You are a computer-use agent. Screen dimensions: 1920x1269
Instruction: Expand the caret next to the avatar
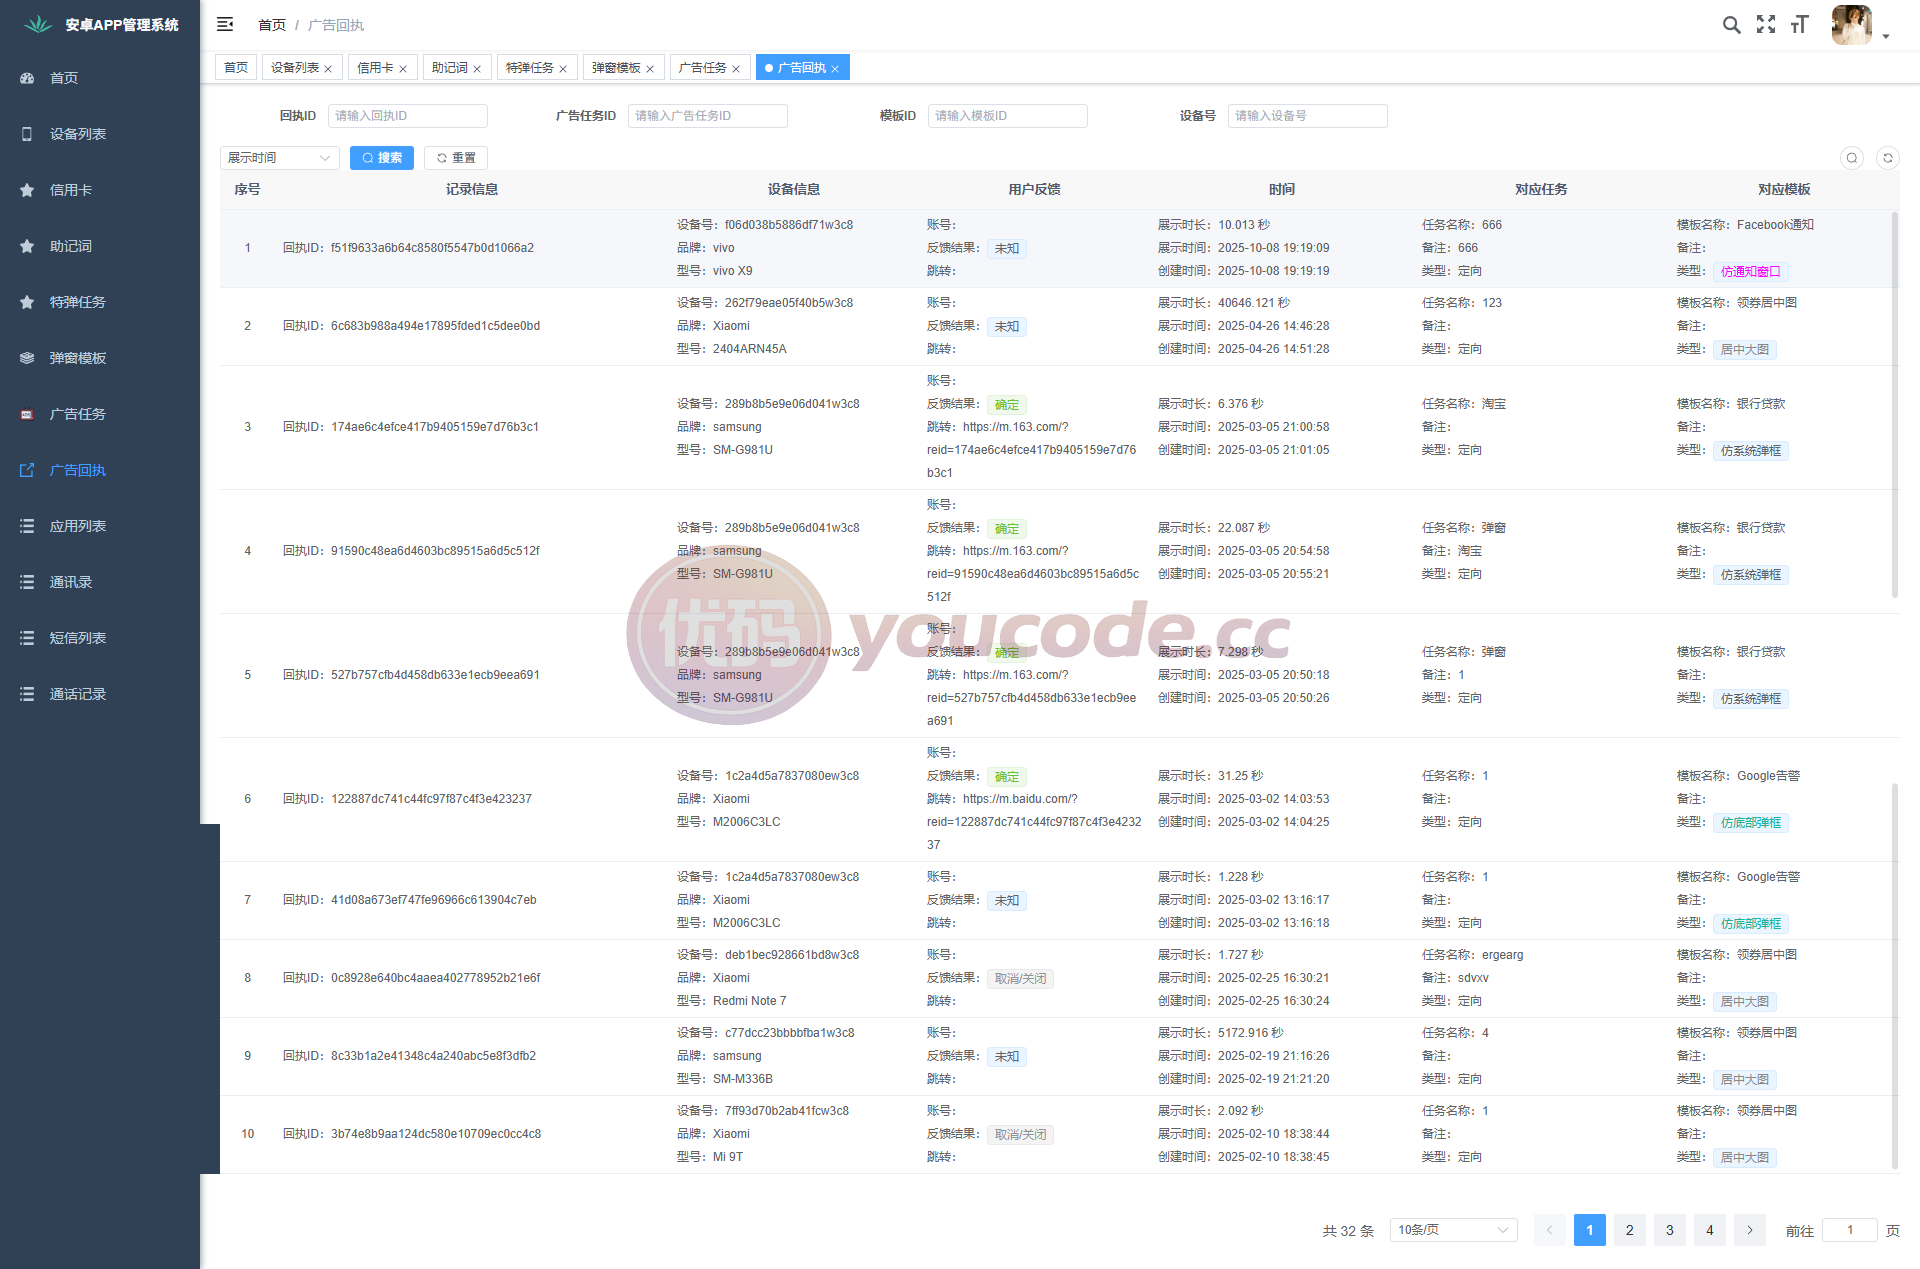(x=1886, y=36)
